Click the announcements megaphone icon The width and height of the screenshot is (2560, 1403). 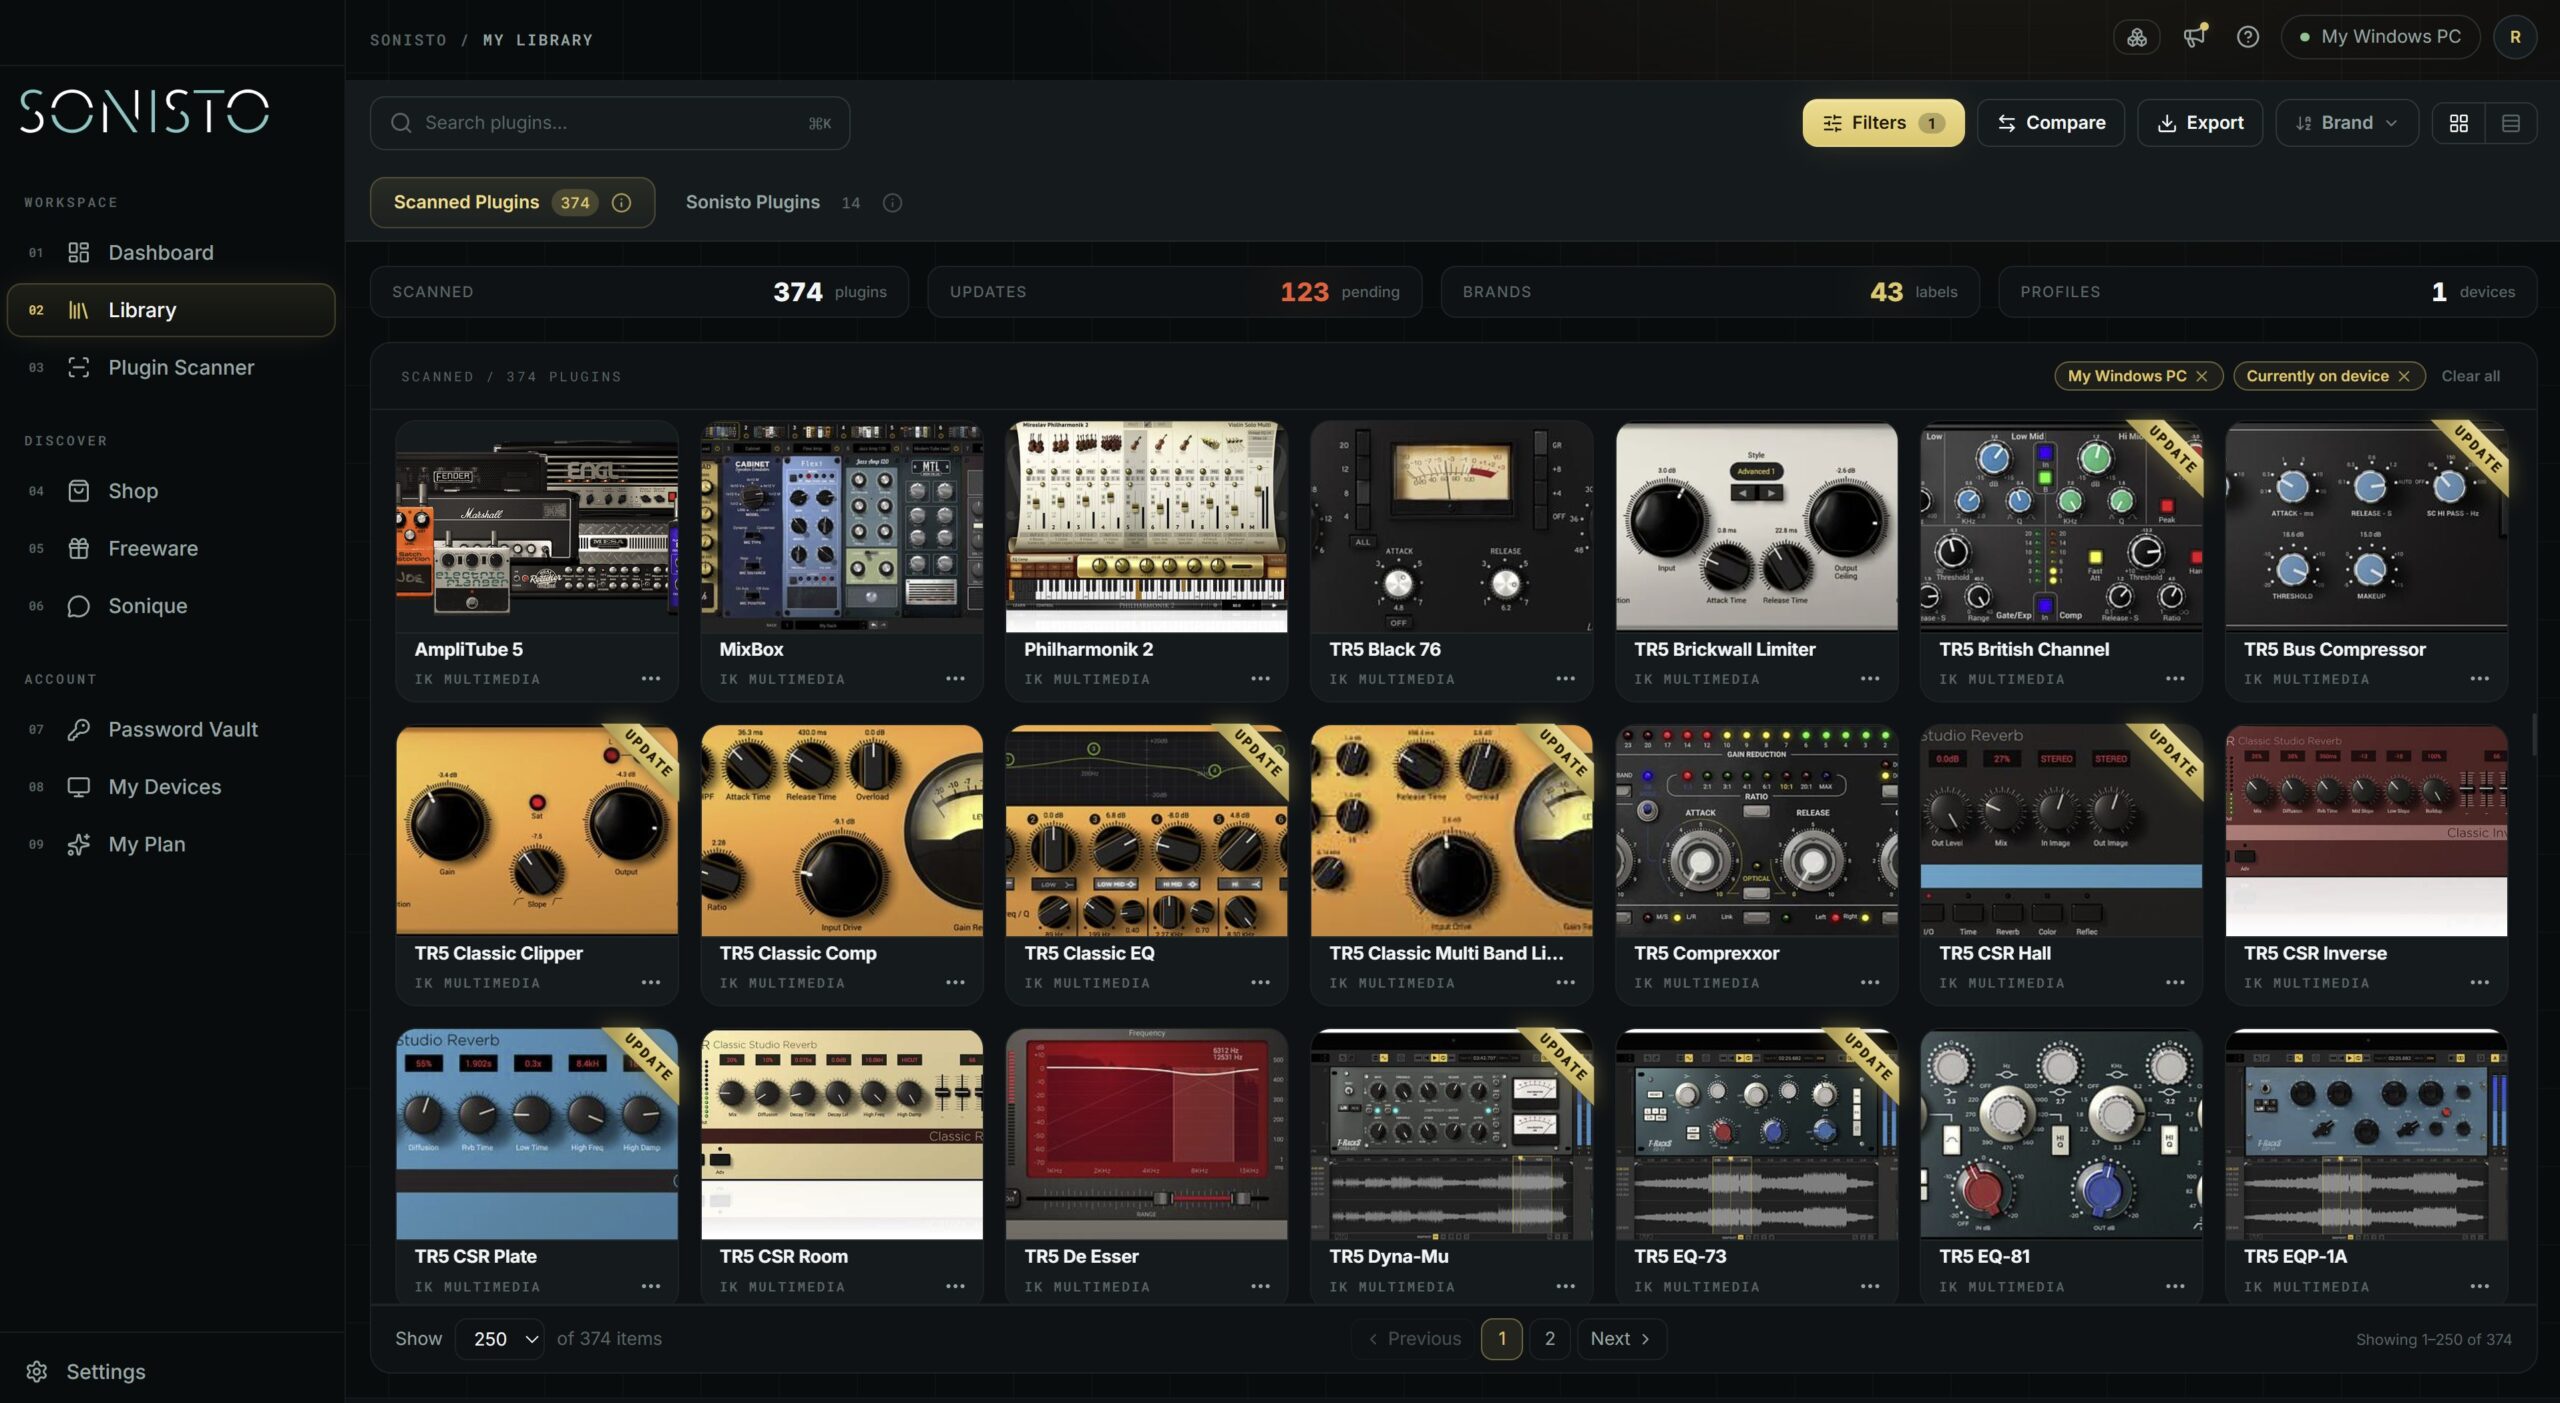point(2194,37)
